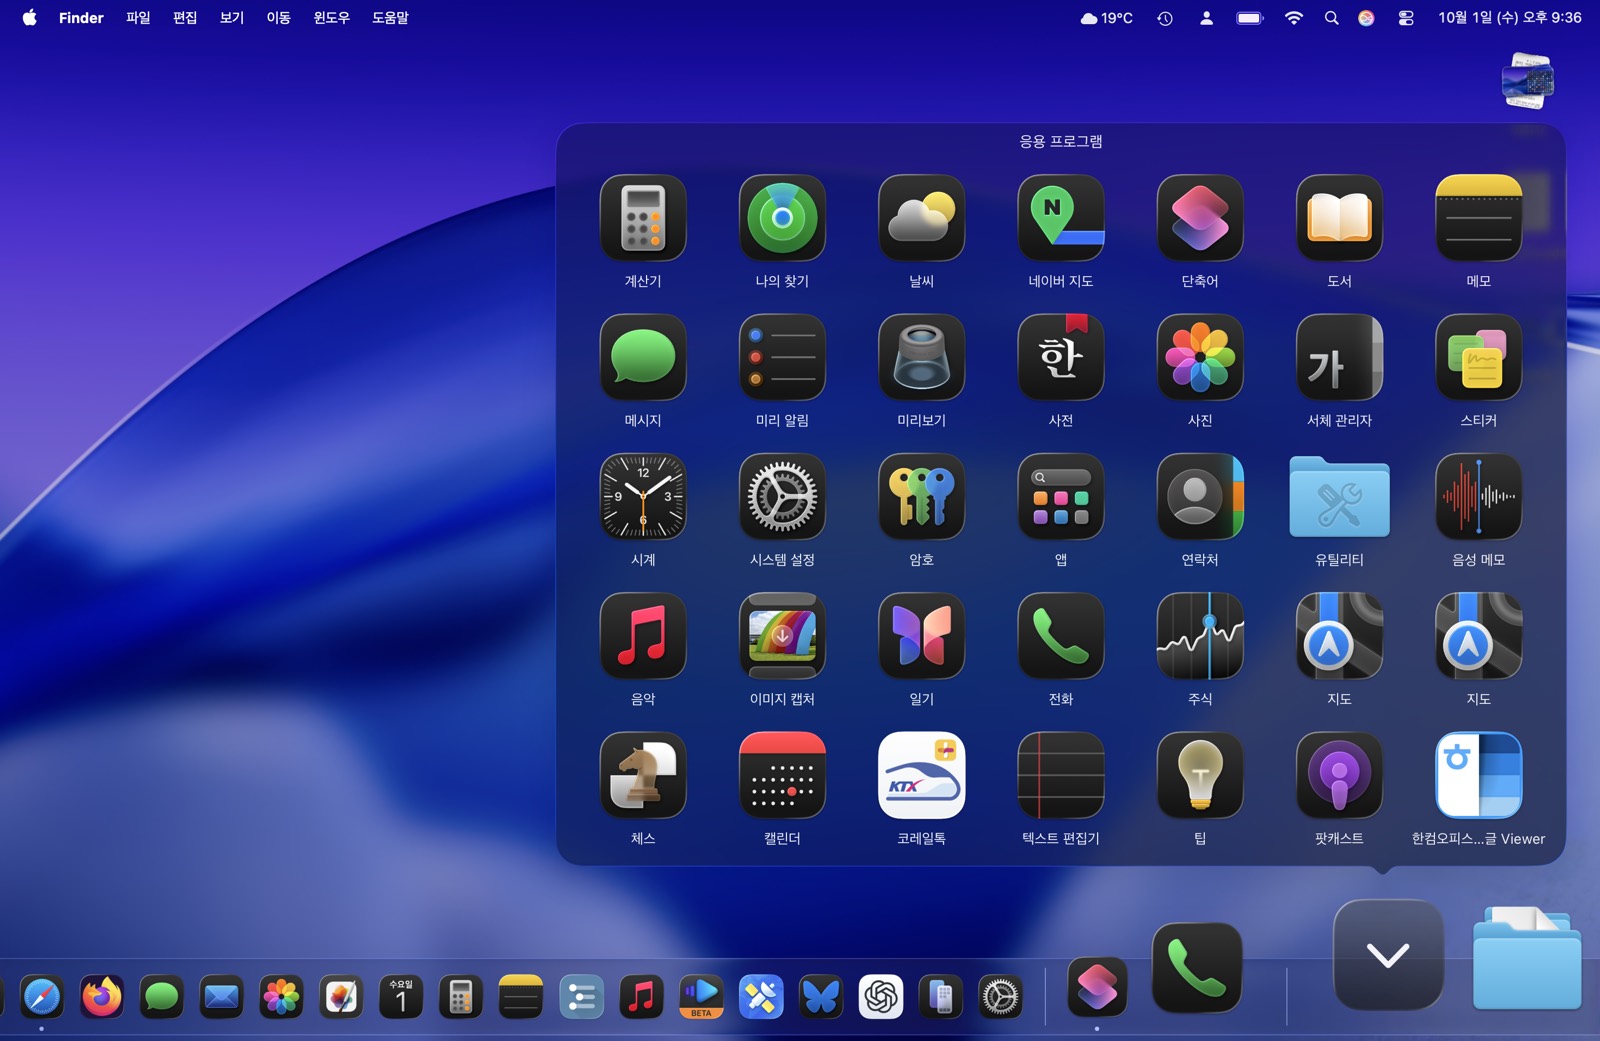Collapse the applications stack with the chevron
Viewport: 1600px width, 1041px height.
1387,955
